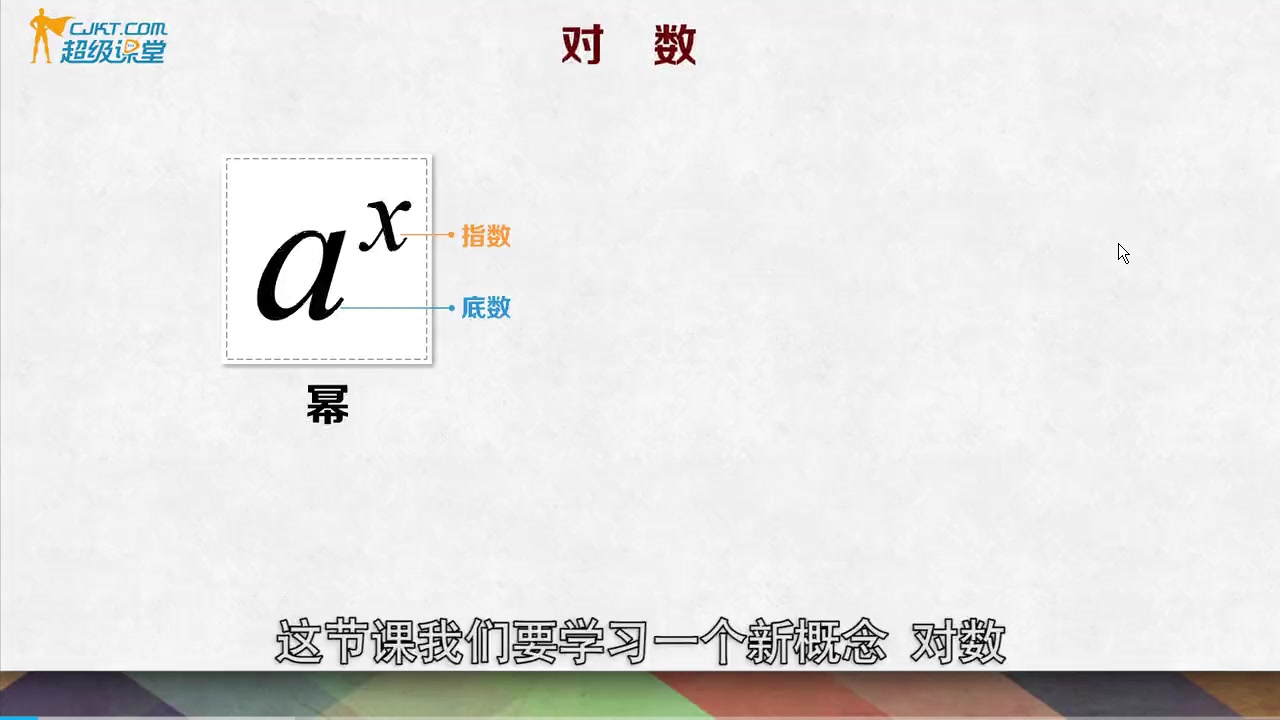The image size is (1280, 720).
Task: Expand the blue connector line to 底数
Action: point(395,309)
